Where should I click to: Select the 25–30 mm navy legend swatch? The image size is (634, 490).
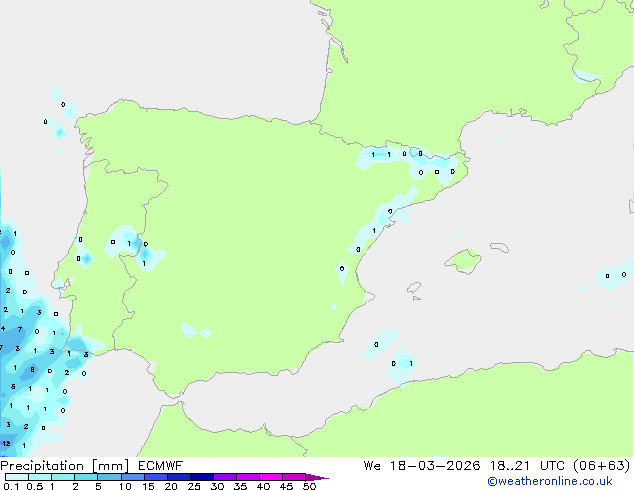click(x=201, y=477)
